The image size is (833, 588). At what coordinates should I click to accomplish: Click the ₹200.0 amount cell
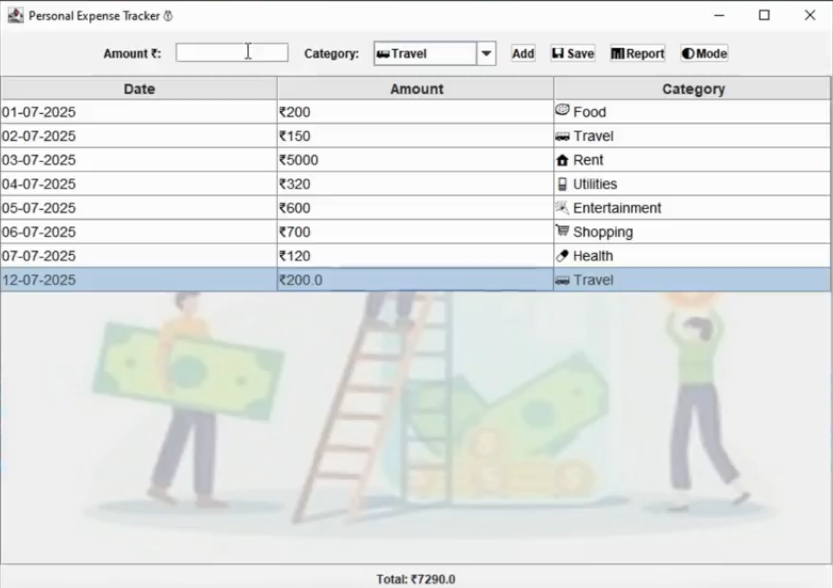click(x=415, y=280)
